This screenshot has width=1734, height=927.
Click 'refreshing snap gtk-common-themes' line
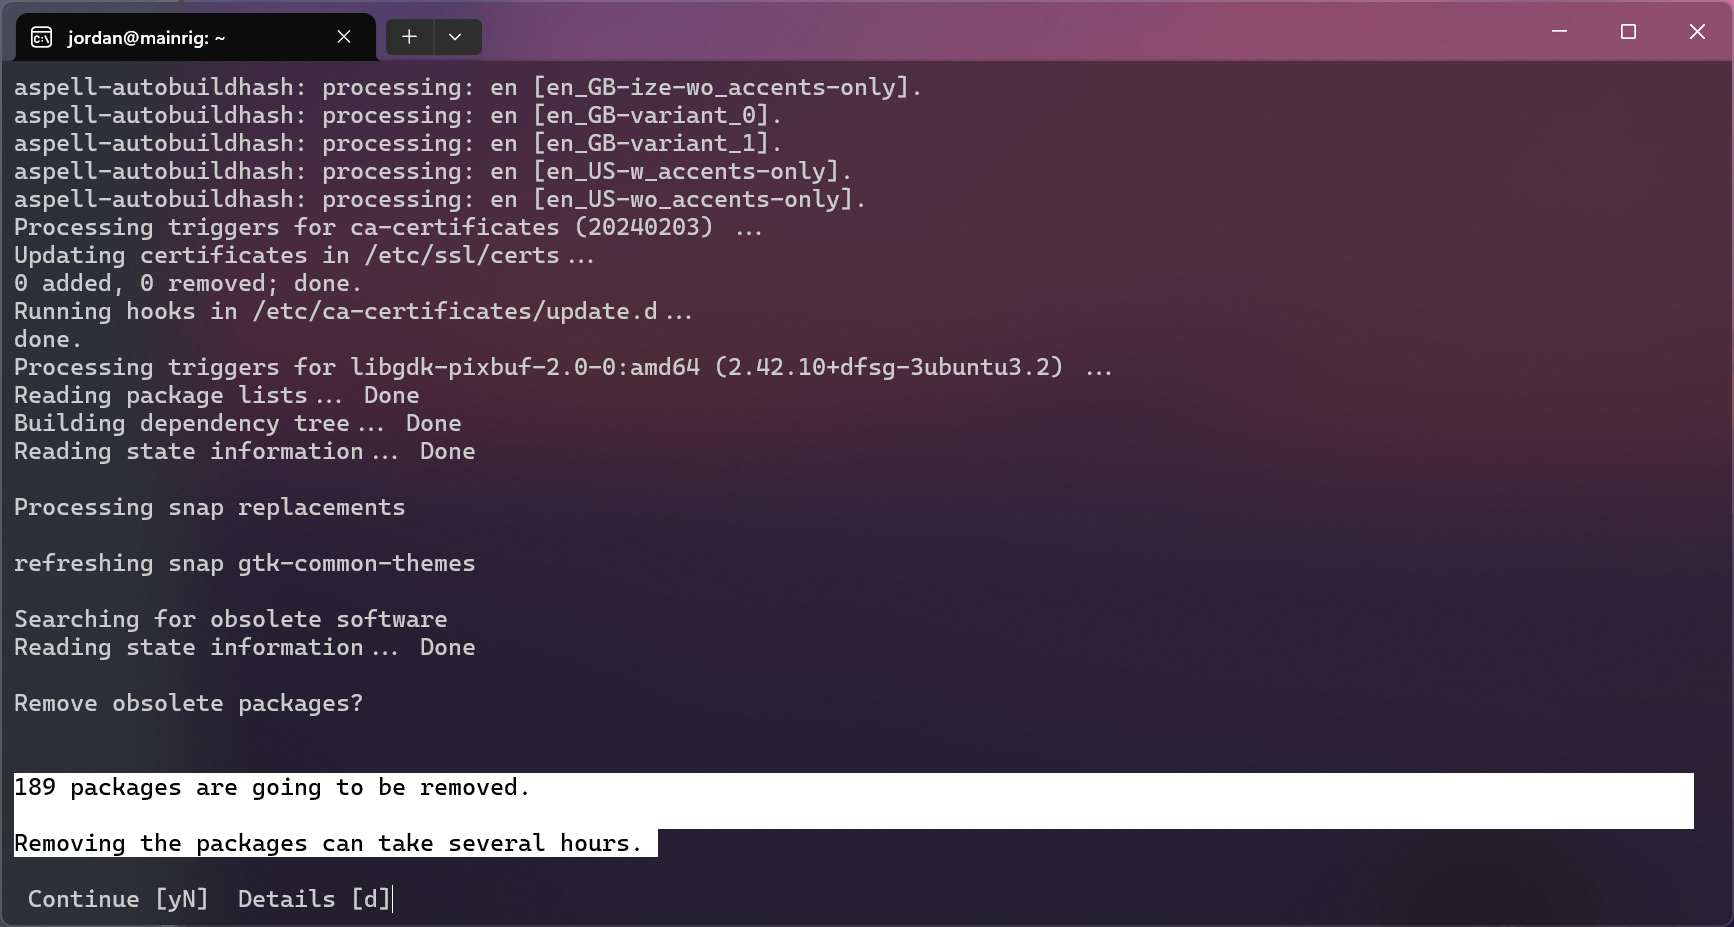pyautogui.click(x=244, y=563)
